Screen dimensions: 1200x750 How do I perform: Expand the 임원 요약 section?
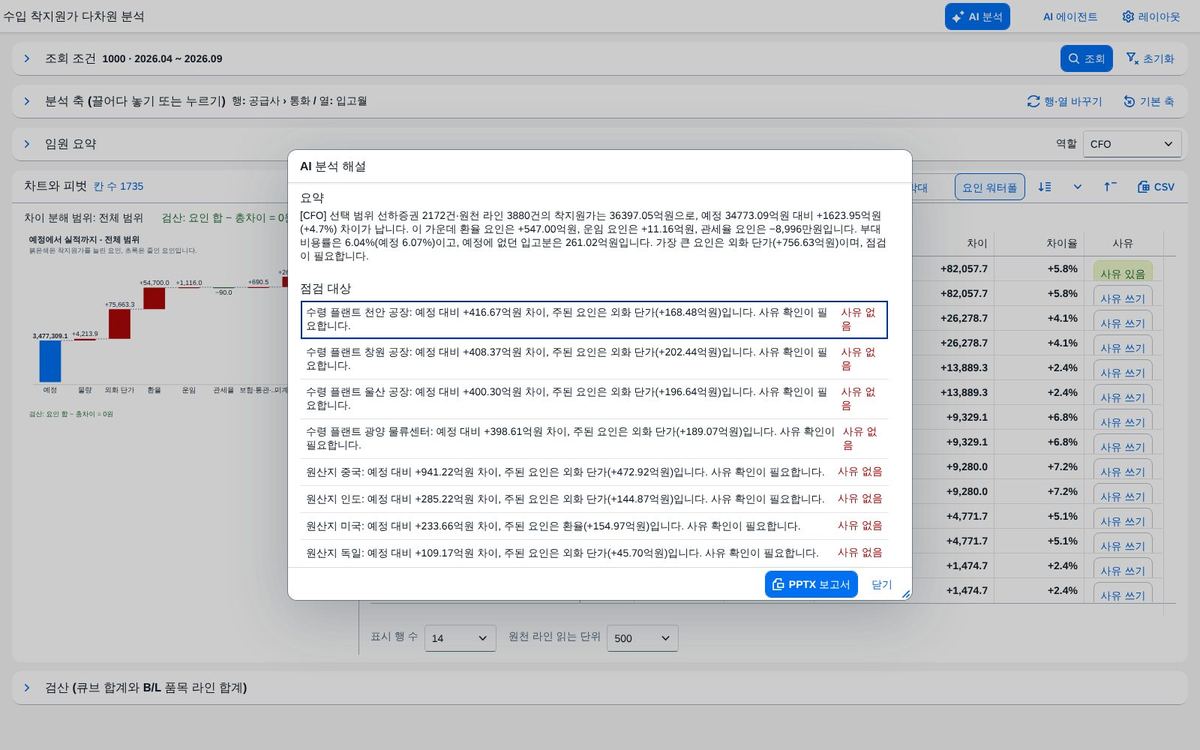coord(27,144)
